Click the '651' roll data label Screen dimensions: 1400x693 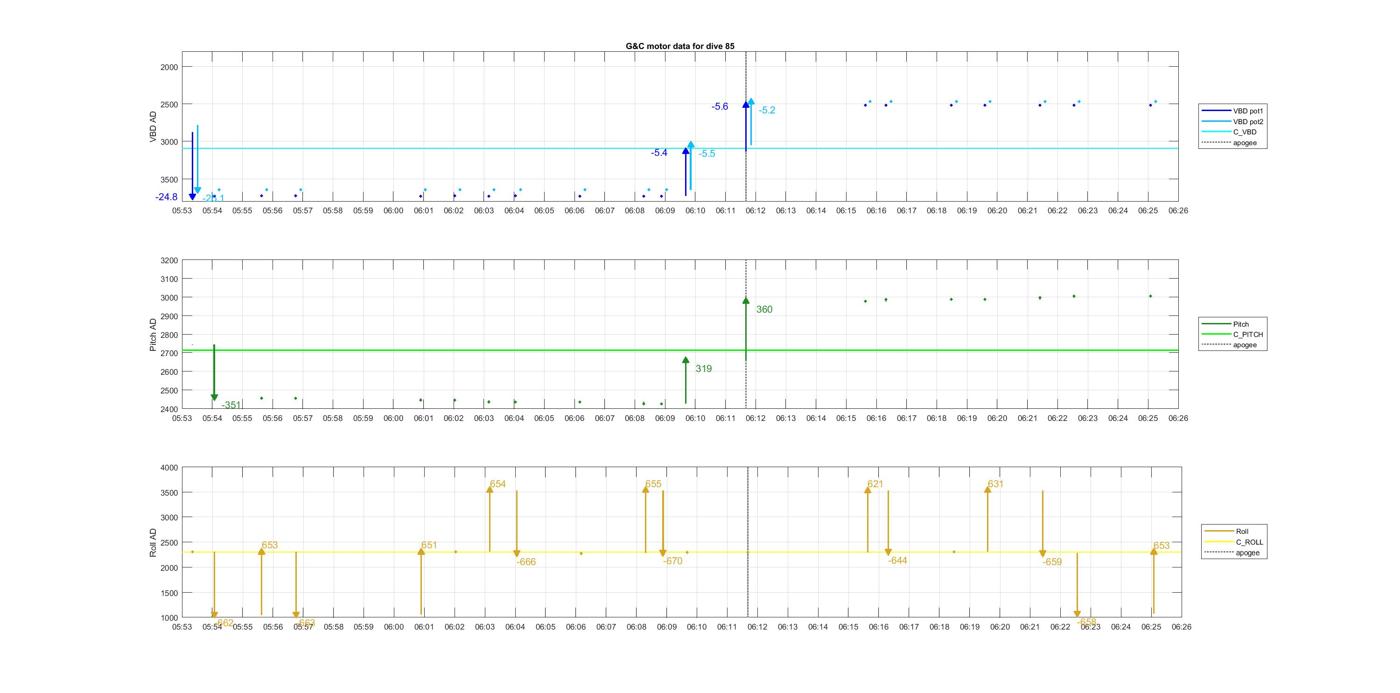click(429, 545)
